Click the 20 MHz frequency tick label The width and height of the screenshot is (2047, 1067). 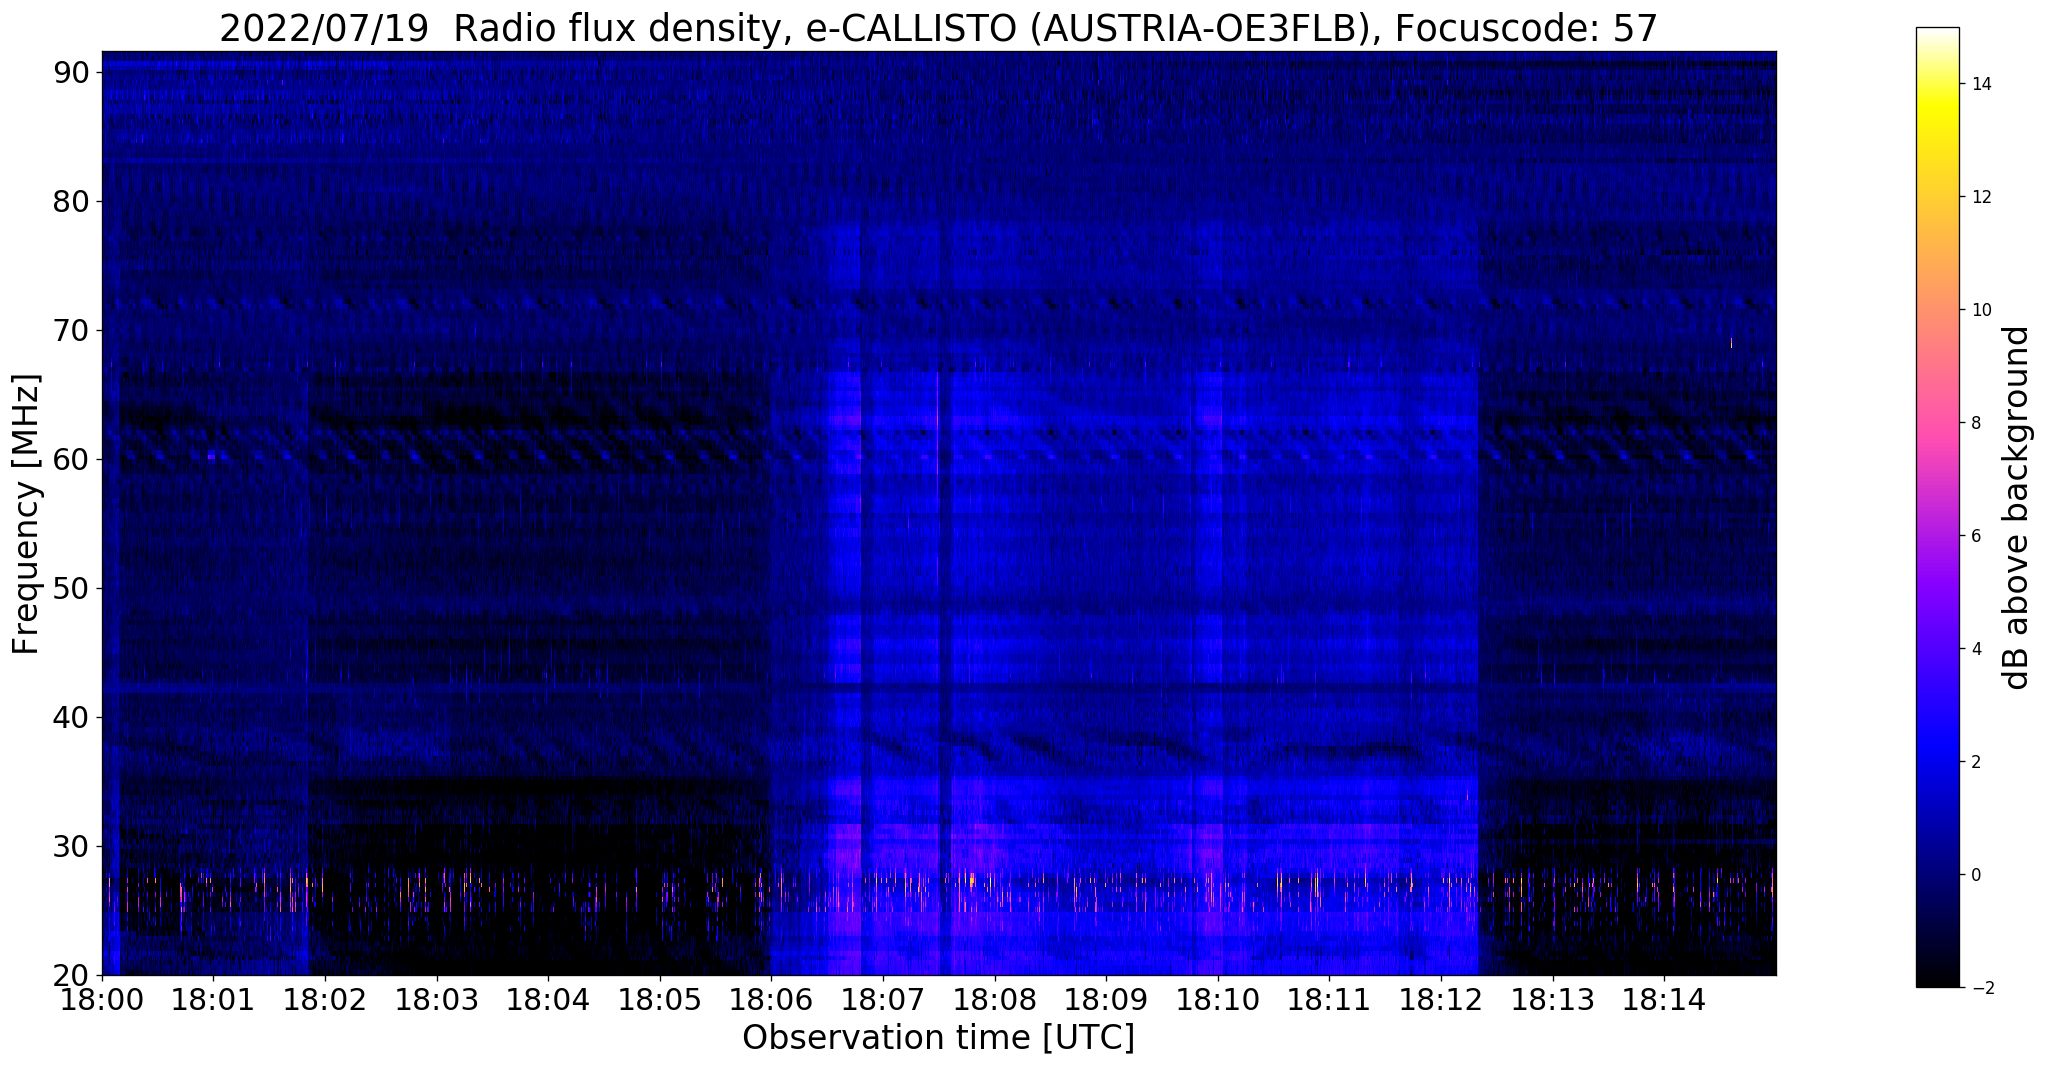(70, 975)
